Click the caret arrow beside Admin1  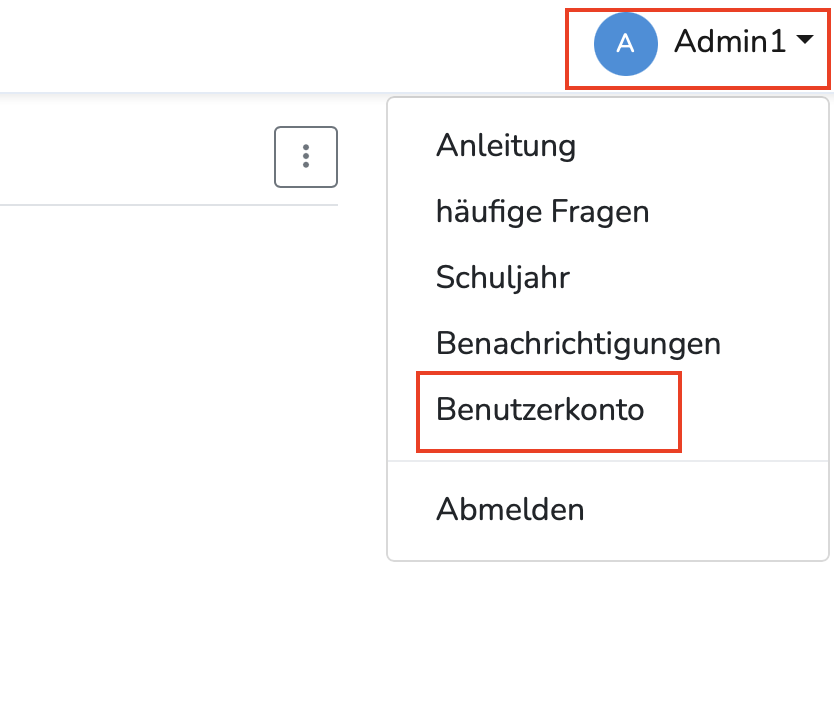point(805,41)
